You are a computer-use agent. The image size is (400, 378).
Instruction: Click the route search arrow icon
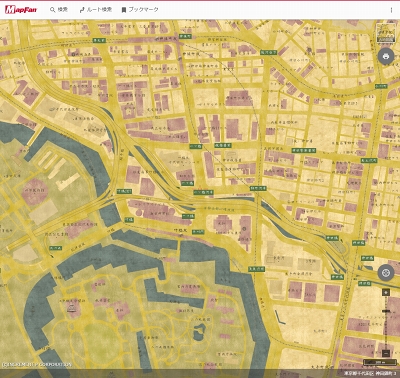click(82, 10)
